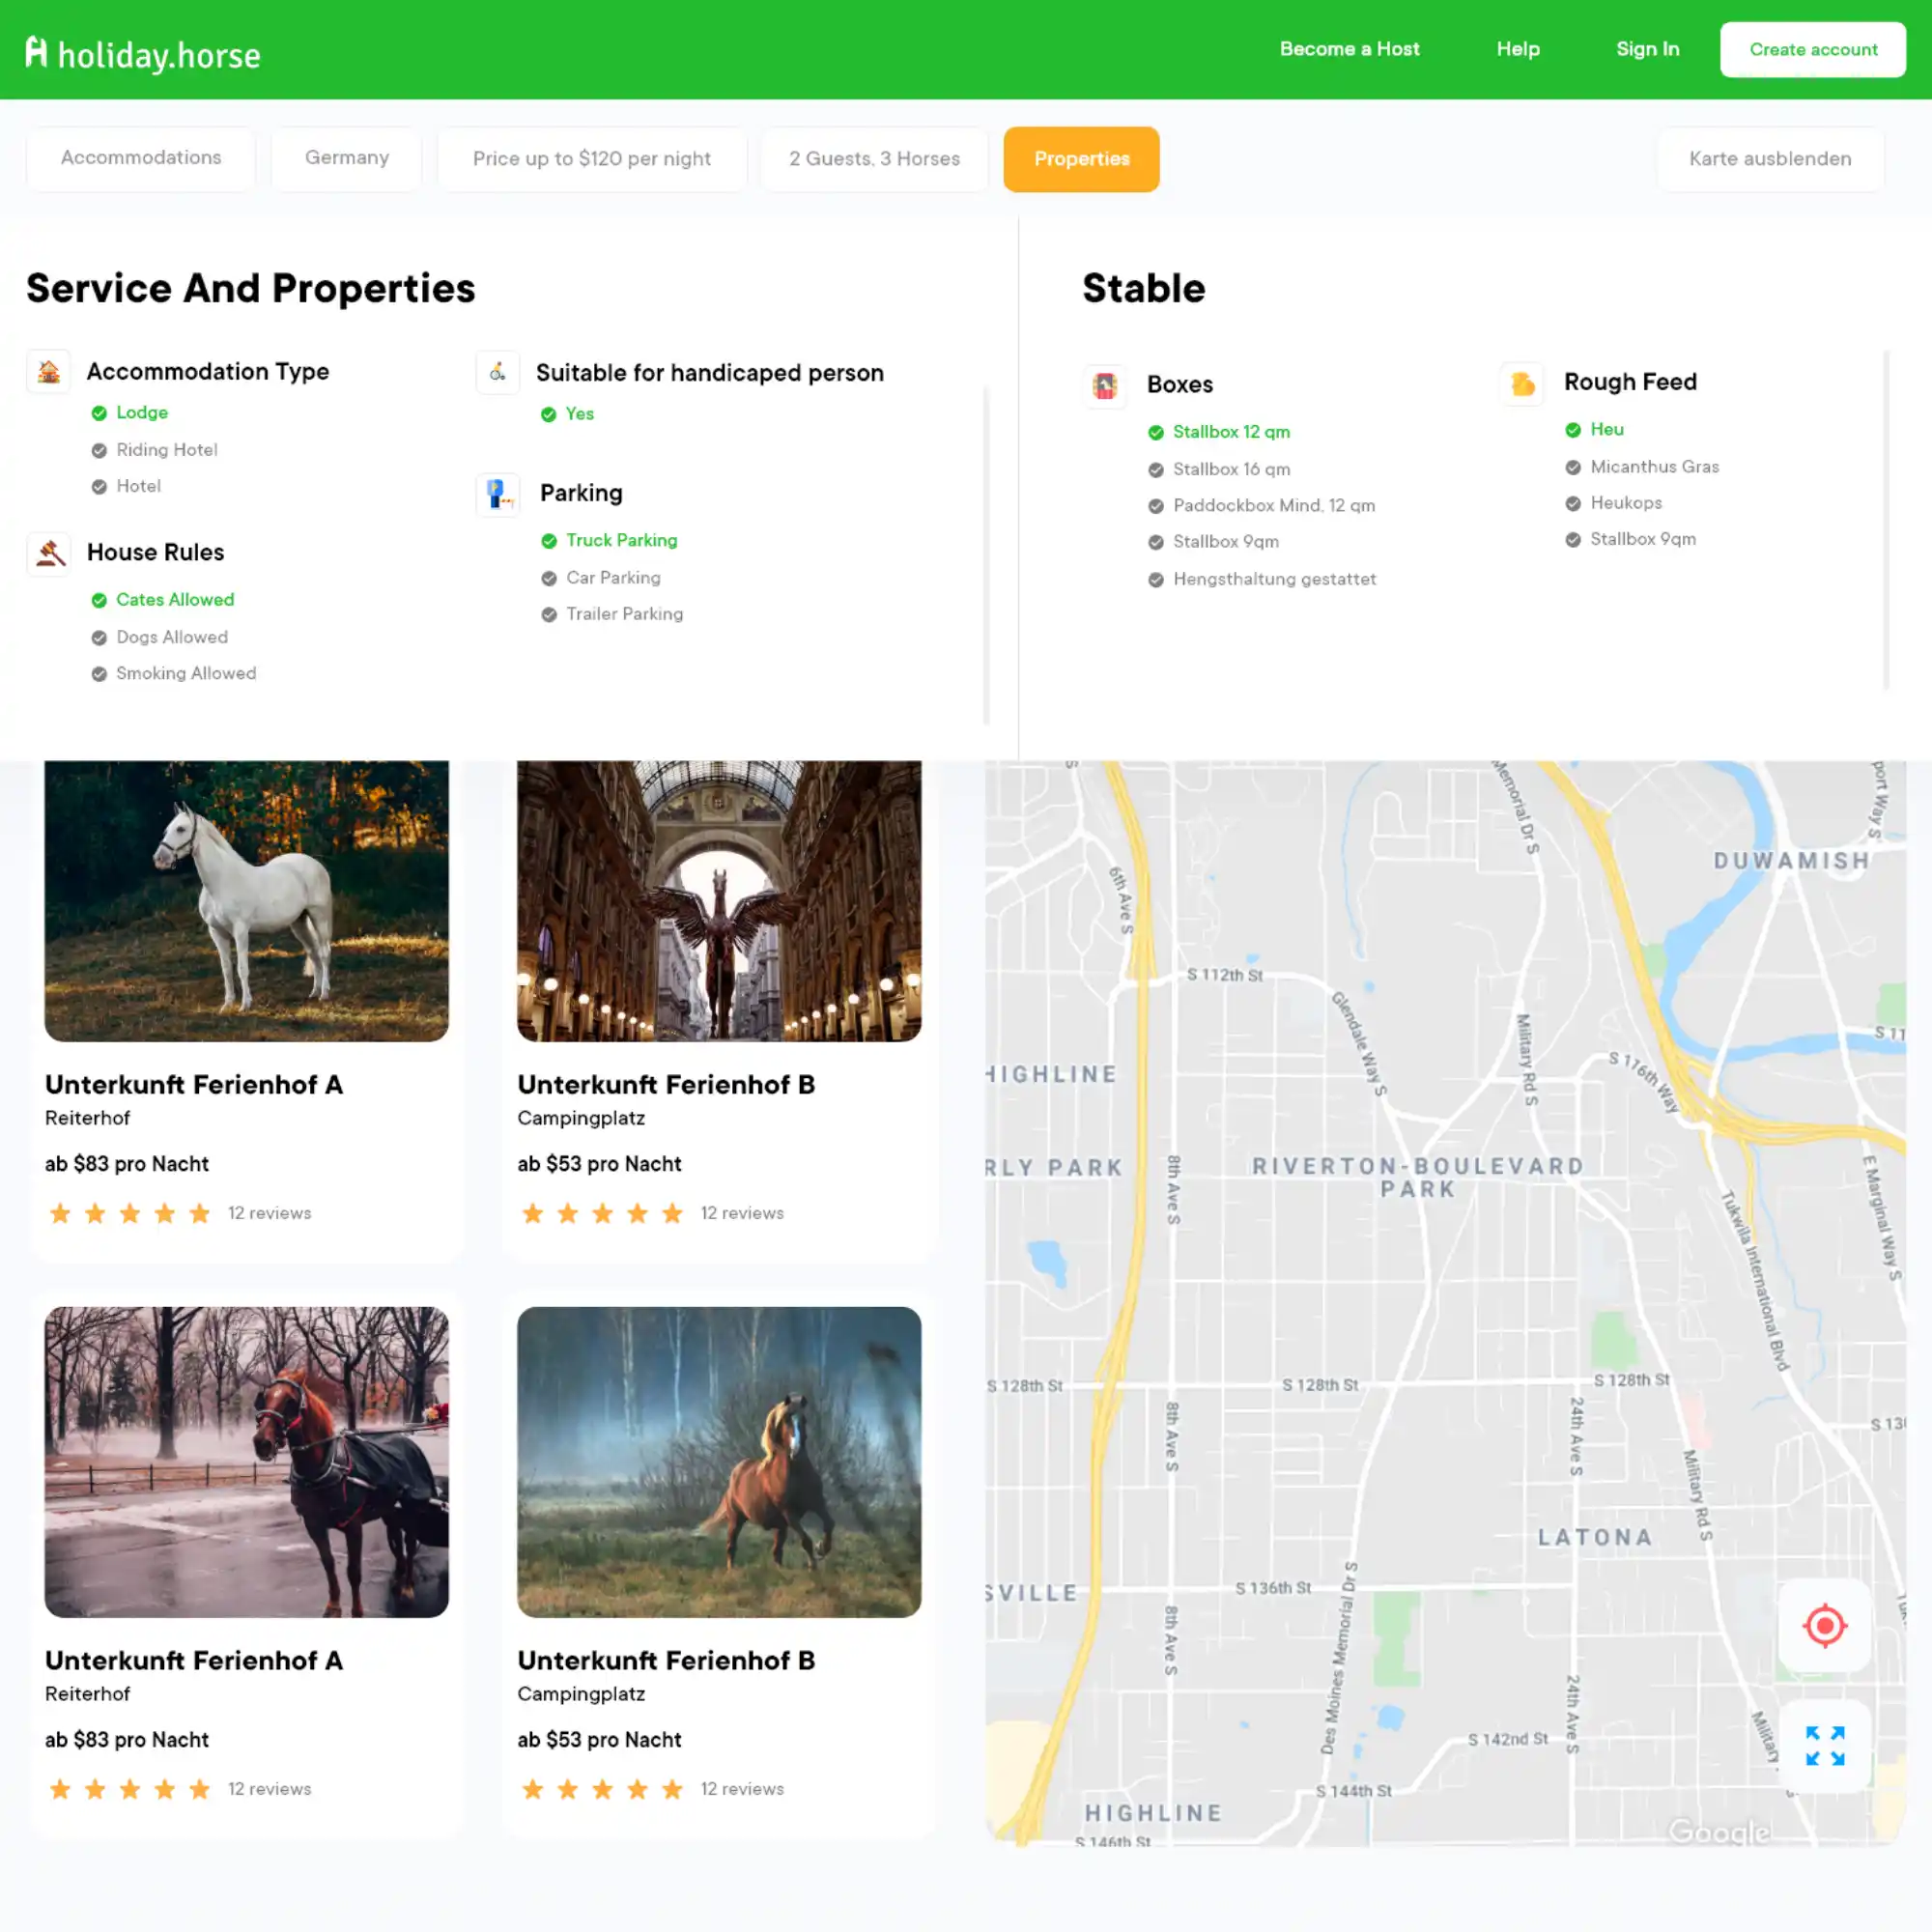The height and width of the screenshot is (1932, 1932).
Task: Click the holiday.horse logo icon
Action: 36,52
